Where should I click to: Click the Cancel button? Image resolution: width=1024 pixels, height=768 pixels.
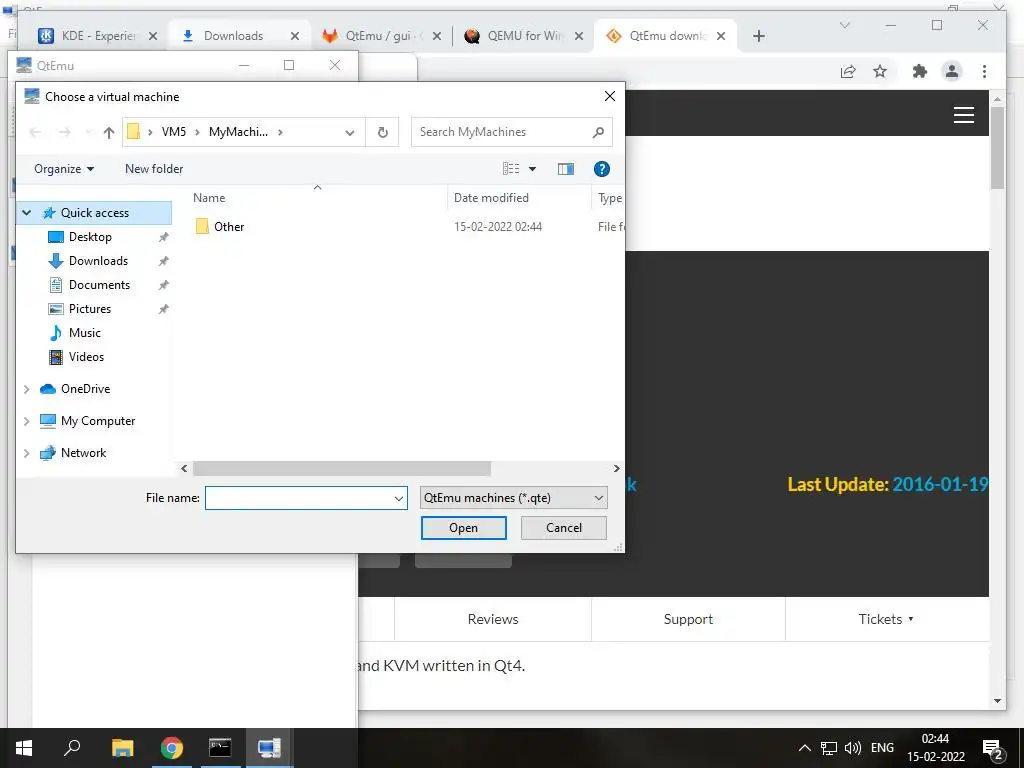564,528
